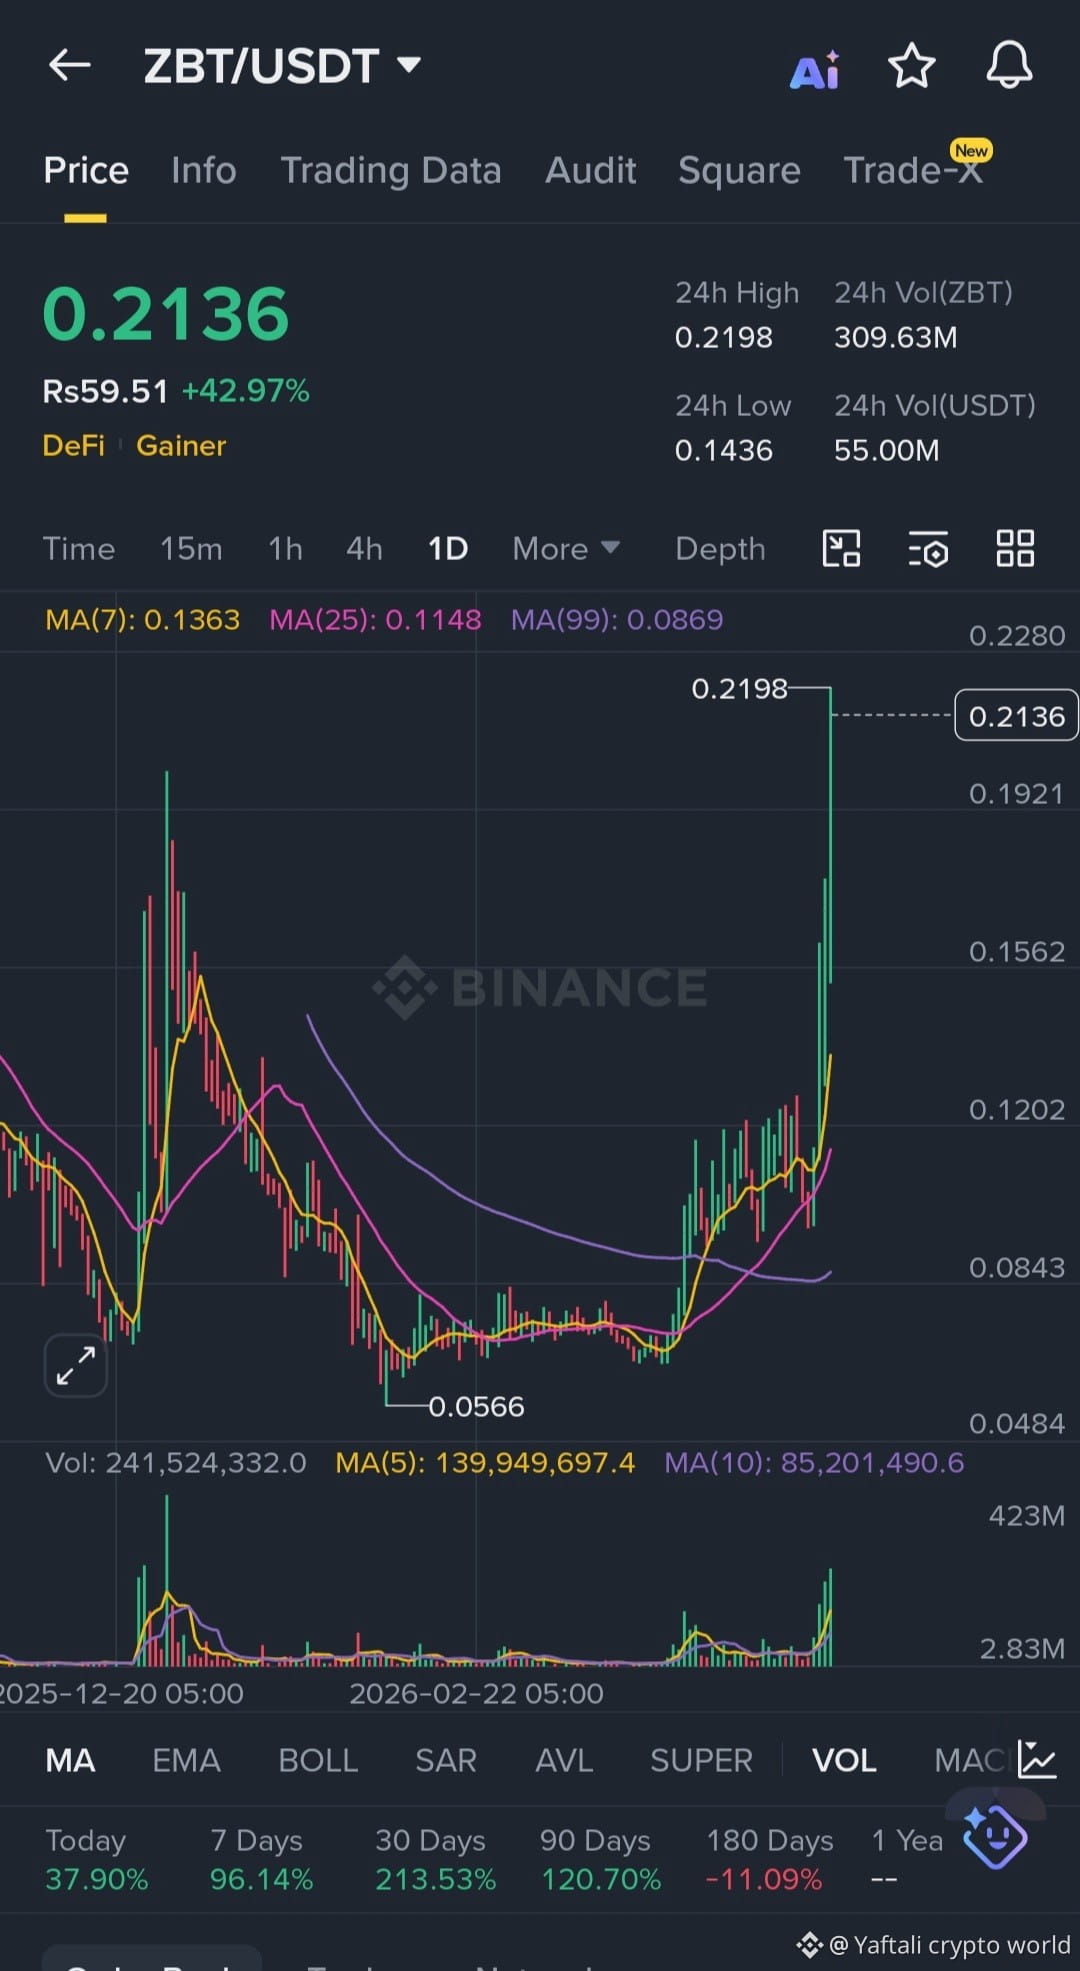Image resolution: width=1080 pixels, height=1971 pixels.
Task: Expand the More timeframes dropdown
Action: 566,549
